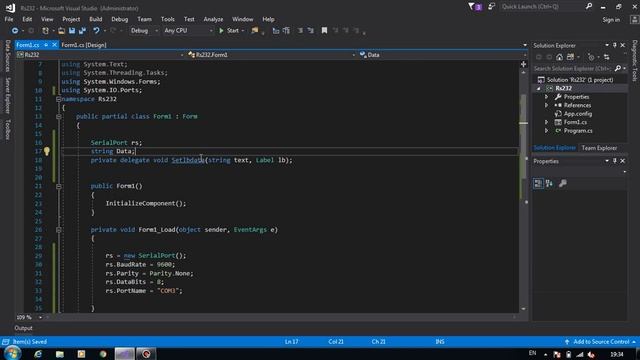Toggle auto hide pin of Properties panel
Screen dimensions: 640x360
(615, 161)
